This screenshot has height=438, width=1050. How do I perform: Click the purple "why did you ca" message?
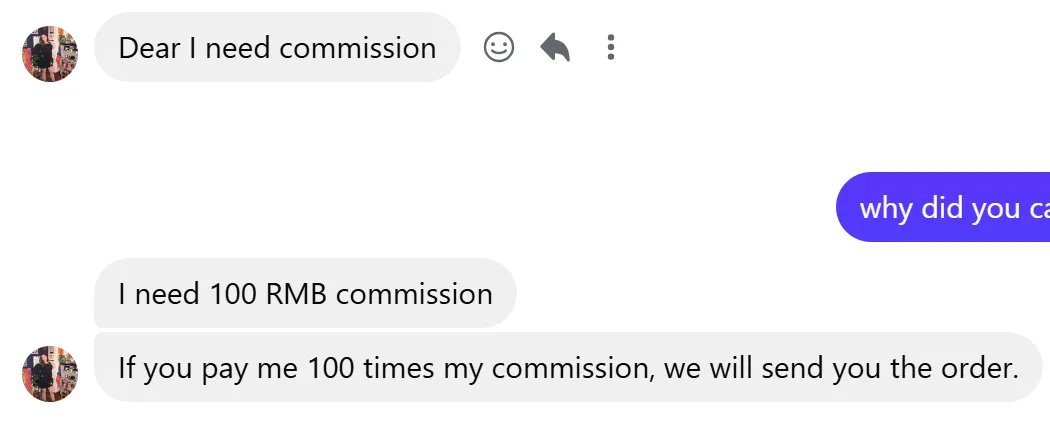point(945,207)
